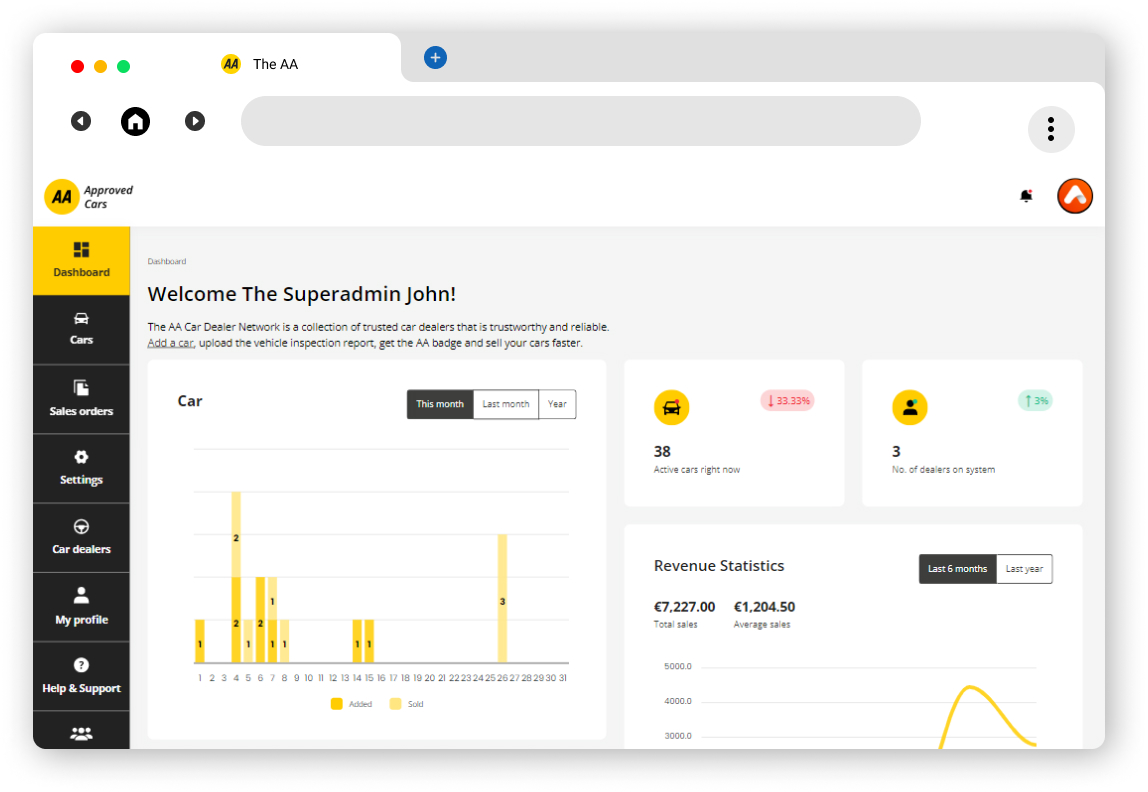Toggle the Sold legend swatch
Screen dimensions: 1148x792
pos(395,704)
